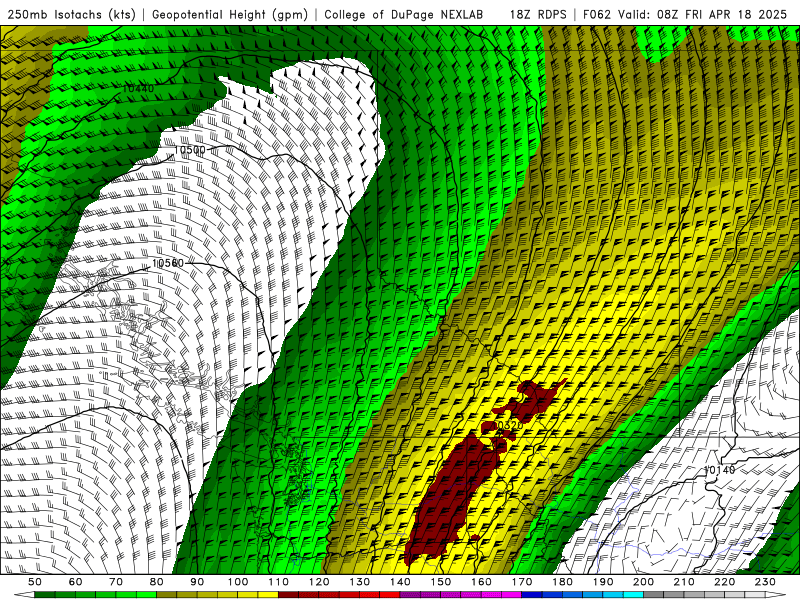Select the dark olive swatch just after 80
Screen dimensions: 800x600
(166, 595)
